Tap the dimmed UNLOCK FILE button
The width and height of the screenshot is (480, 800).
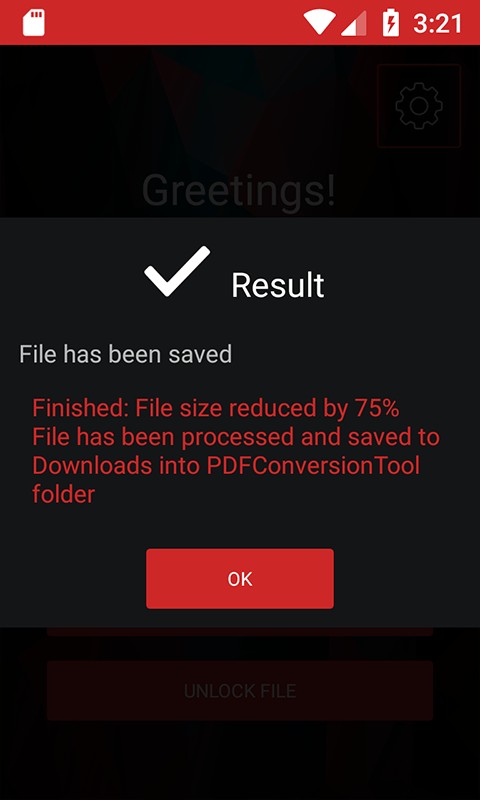click(x=240, y=691)
